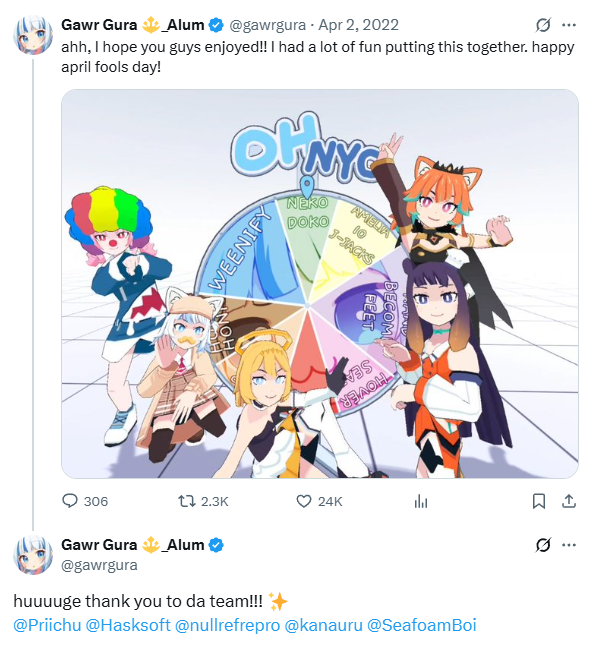Follow the @SeafoamBoi mention link
594x648 pixels.
pyautogui.click(x=422, y=625)
